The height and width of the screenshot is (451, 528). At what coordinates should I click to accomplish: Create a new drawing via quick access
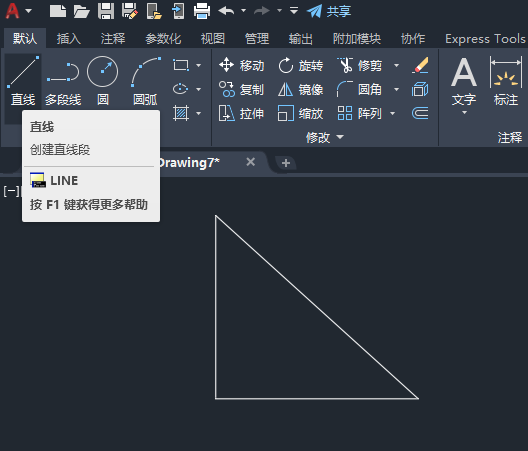point(58,11)
